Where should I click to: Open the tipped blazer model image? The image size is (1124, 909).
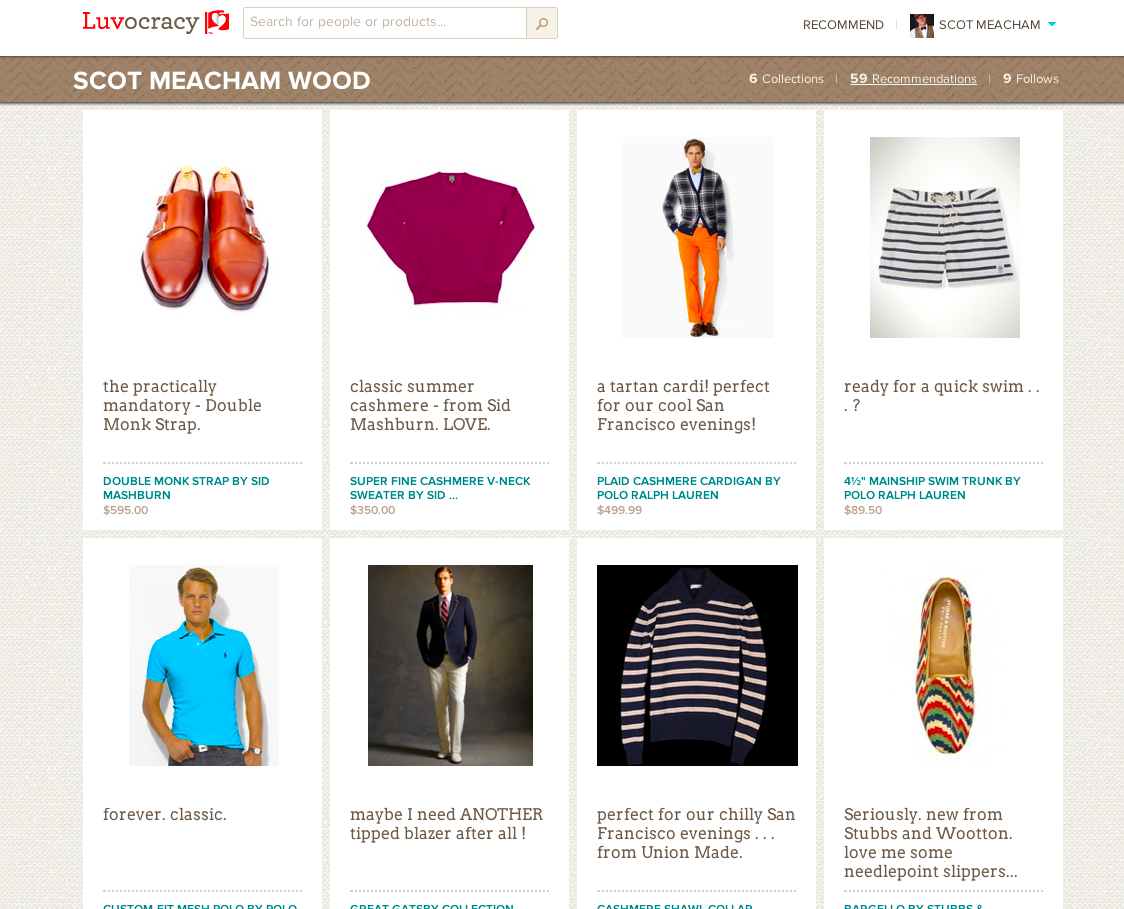[x=450, y=665]
